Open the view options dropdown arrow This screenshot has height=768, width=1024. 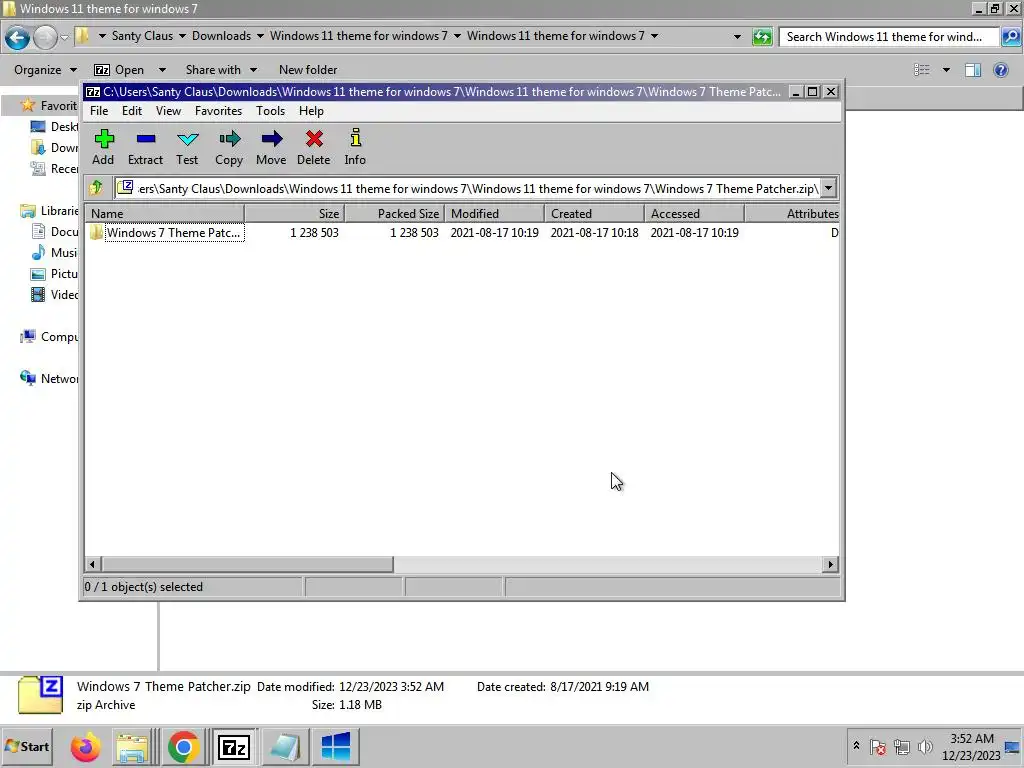946,70
